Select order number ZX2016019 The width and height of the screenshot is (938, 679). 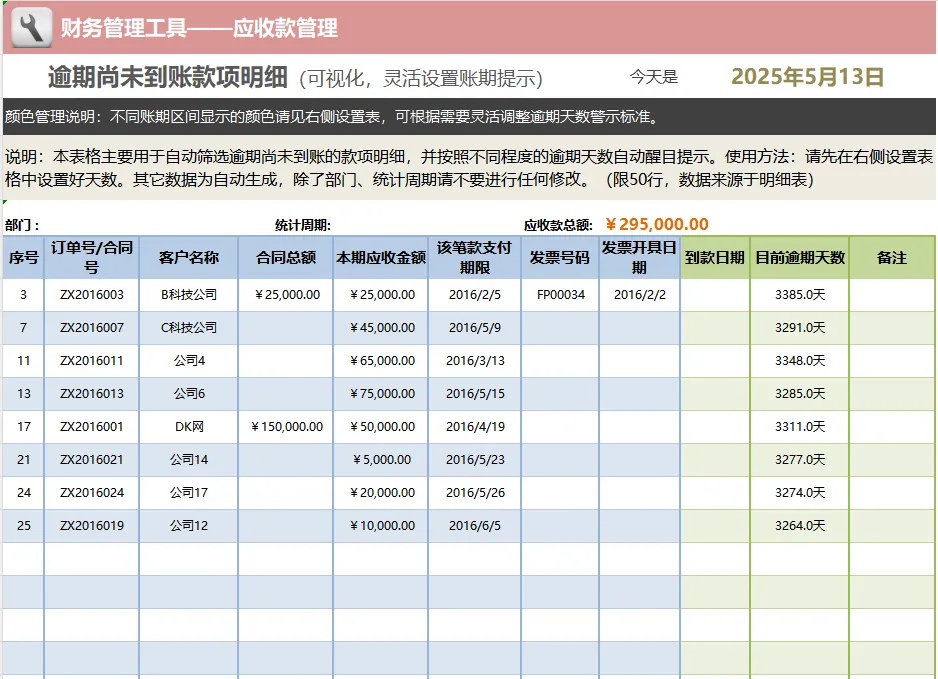coord(92,525)
